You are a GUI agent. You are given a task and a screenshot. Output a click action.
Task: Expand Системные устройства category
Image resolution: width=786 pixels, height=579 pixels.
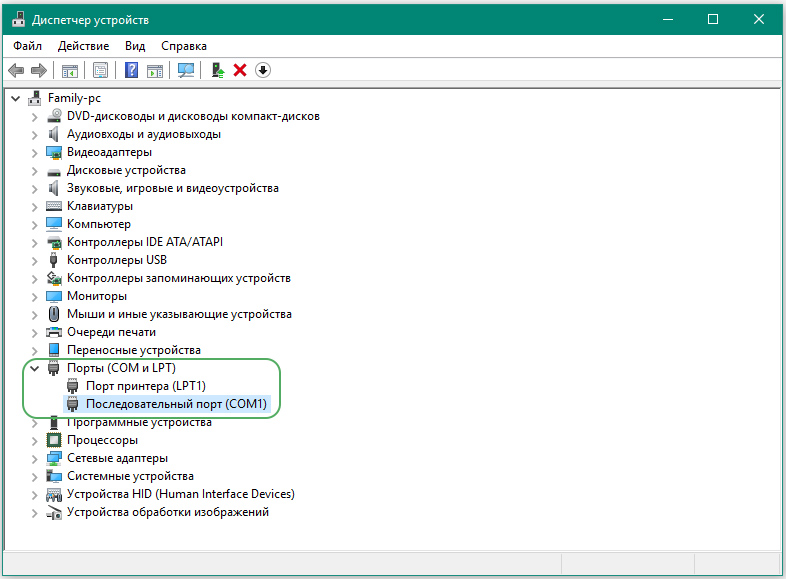tap(34, 476)
